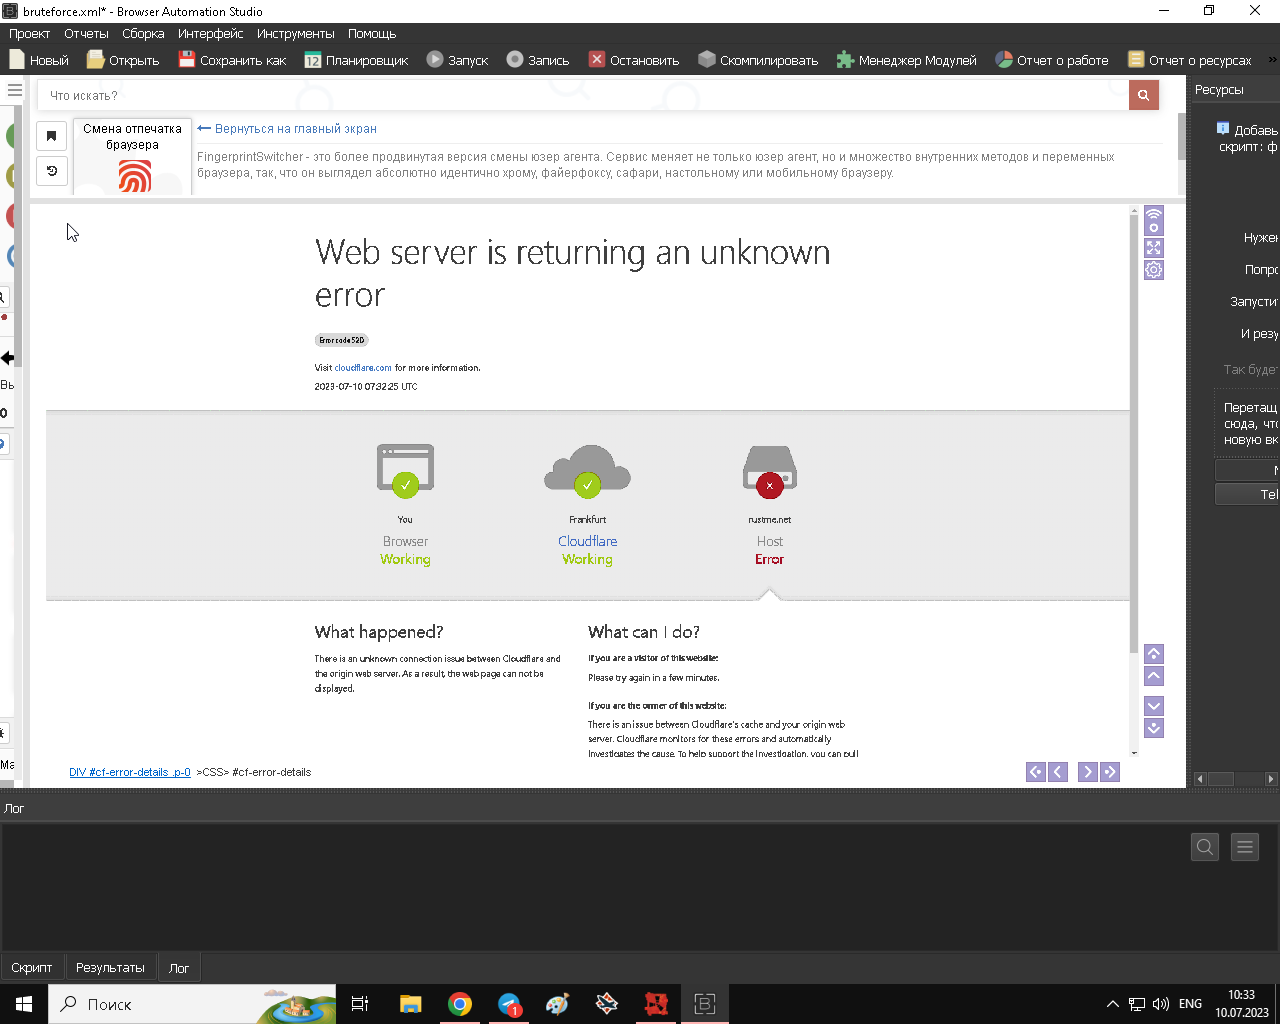Open the log hamburger menu icon

(x=1245, y=847)
